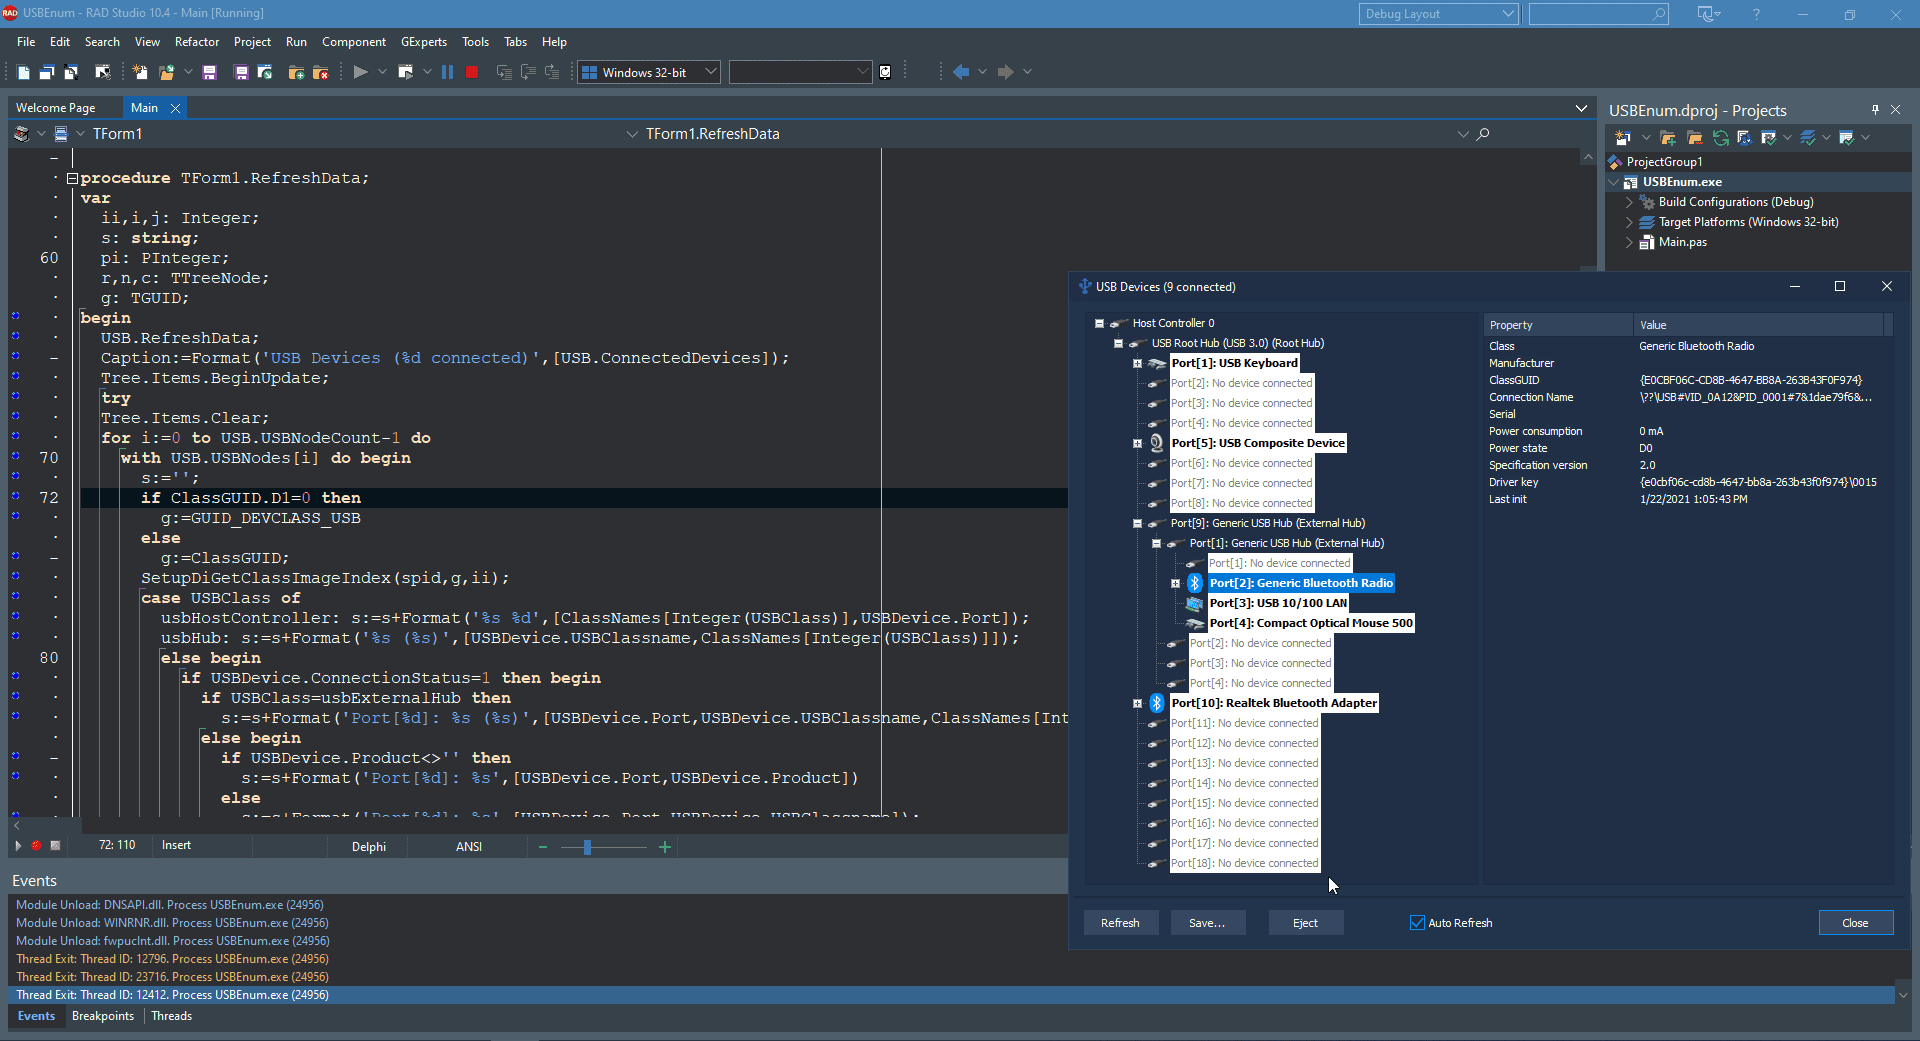Click the Open file folder toolbar icon
Viewport: 1920px width, 1041px height.
point(167,72)
